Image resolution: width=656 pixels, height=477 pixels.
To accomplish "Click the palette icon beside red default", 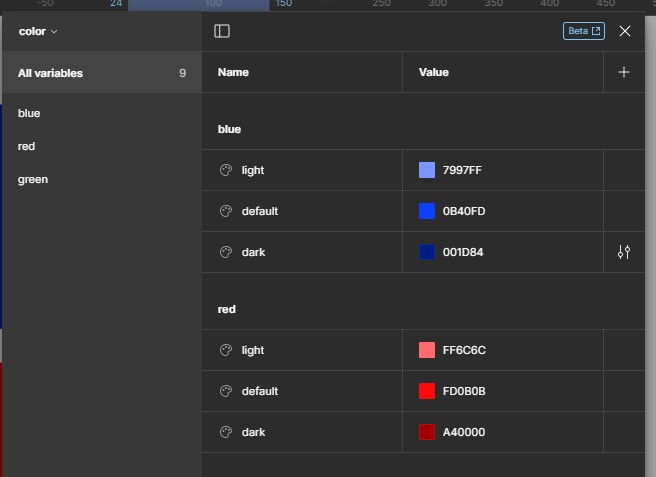I will click(x=226, y=391).
